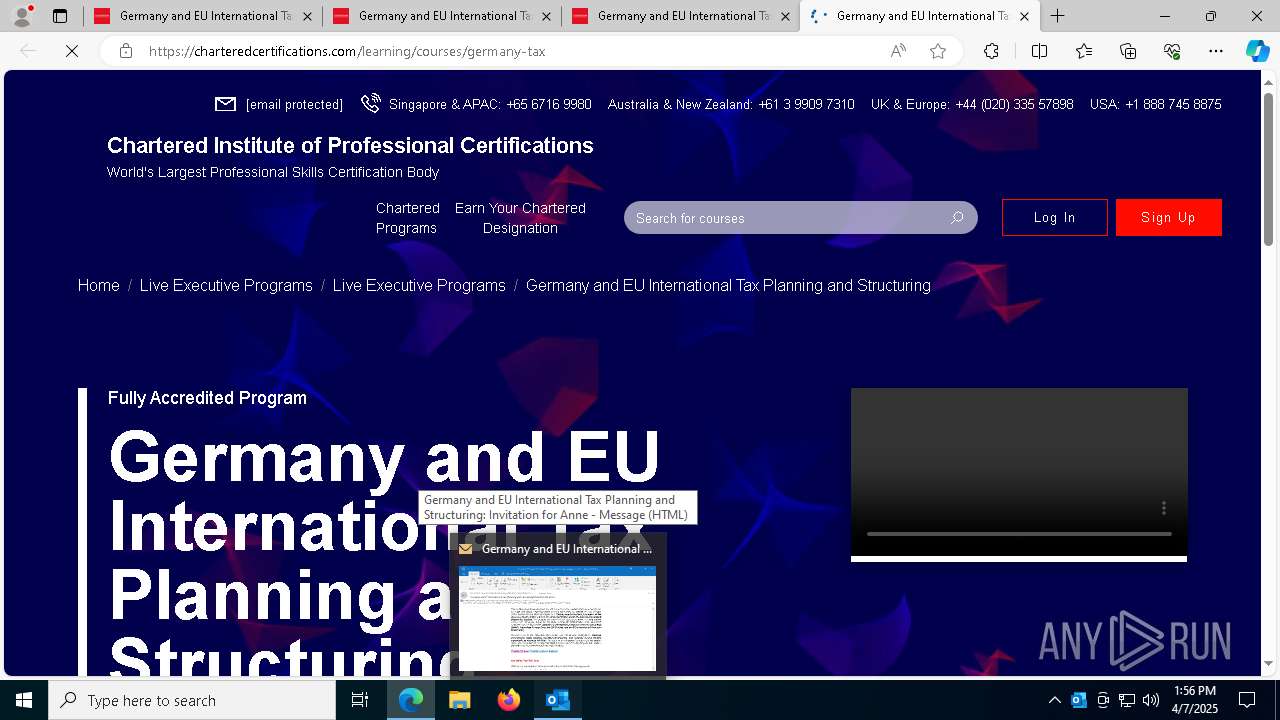Click the Australia & New Zealand phone number
Viewport: 1280px width, 720px height.
point(806,104)
